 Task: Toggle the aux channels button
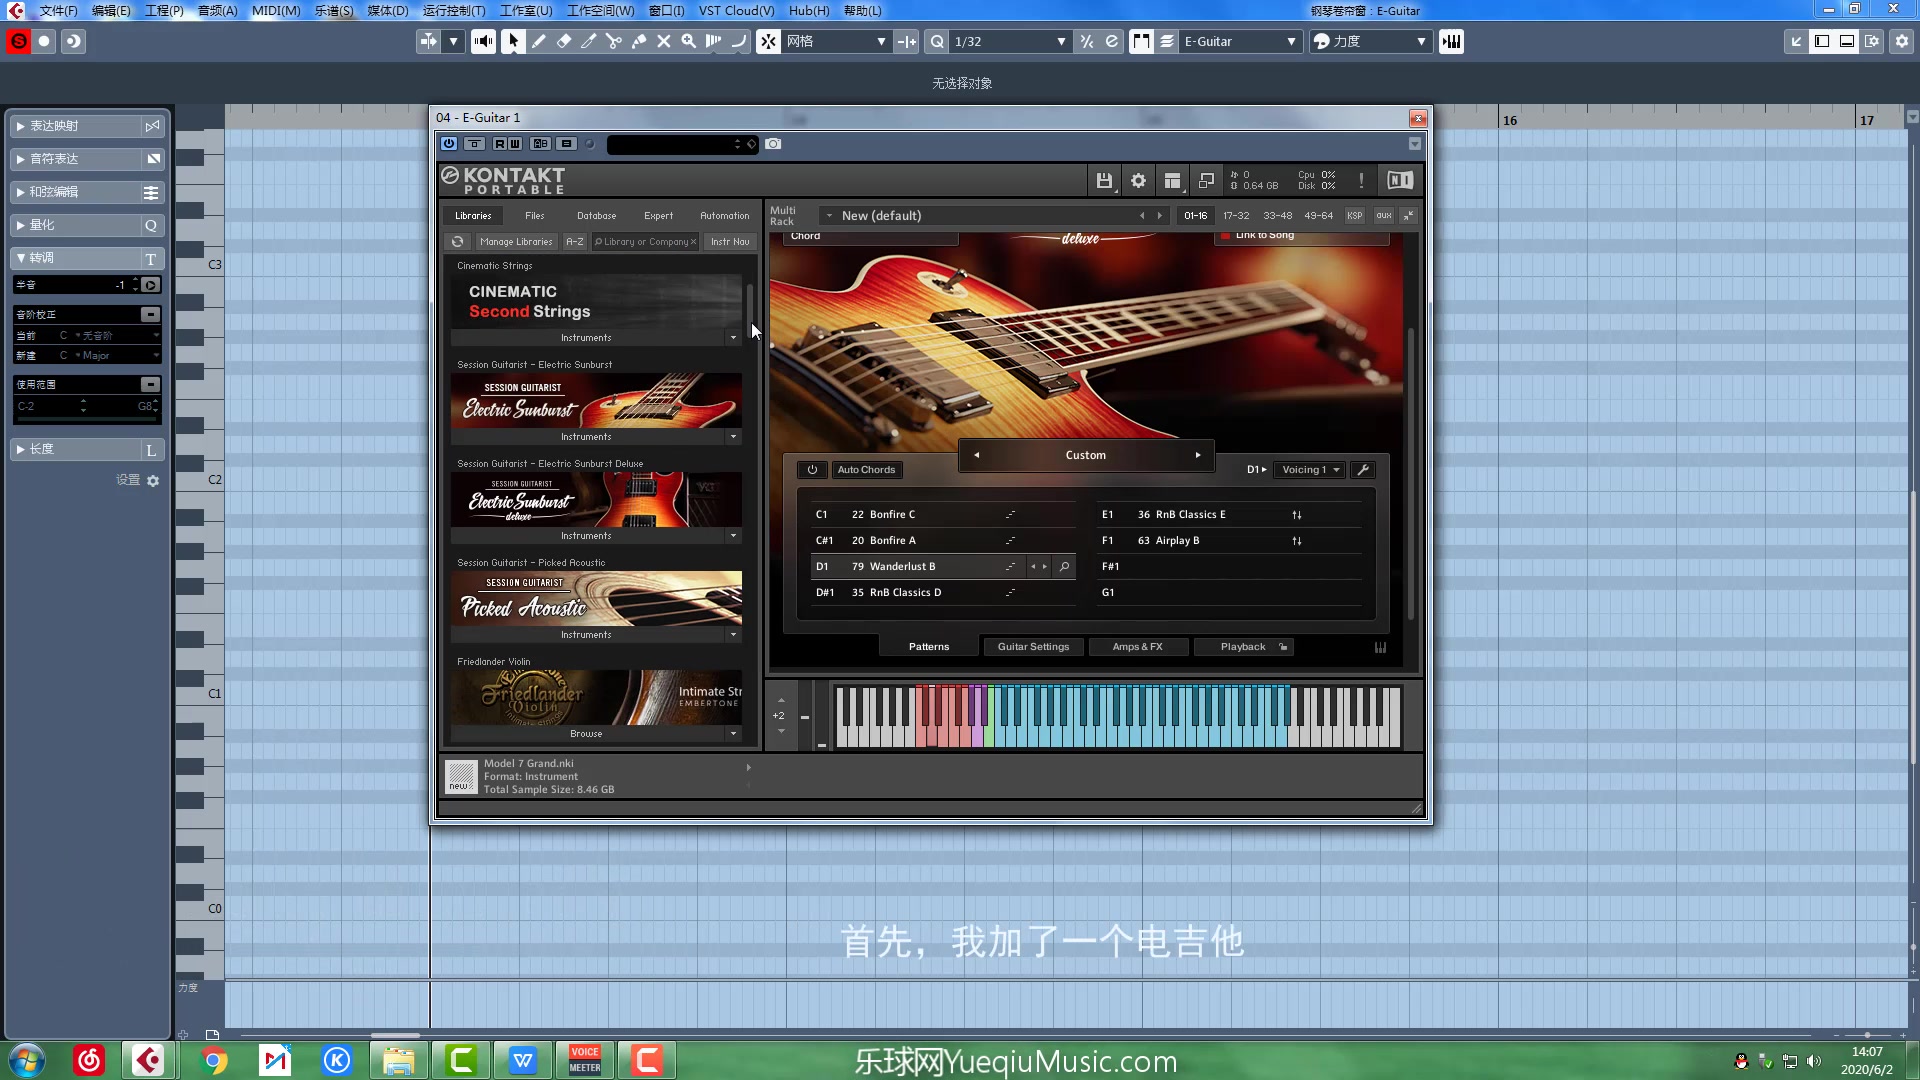click(1384, 216)
